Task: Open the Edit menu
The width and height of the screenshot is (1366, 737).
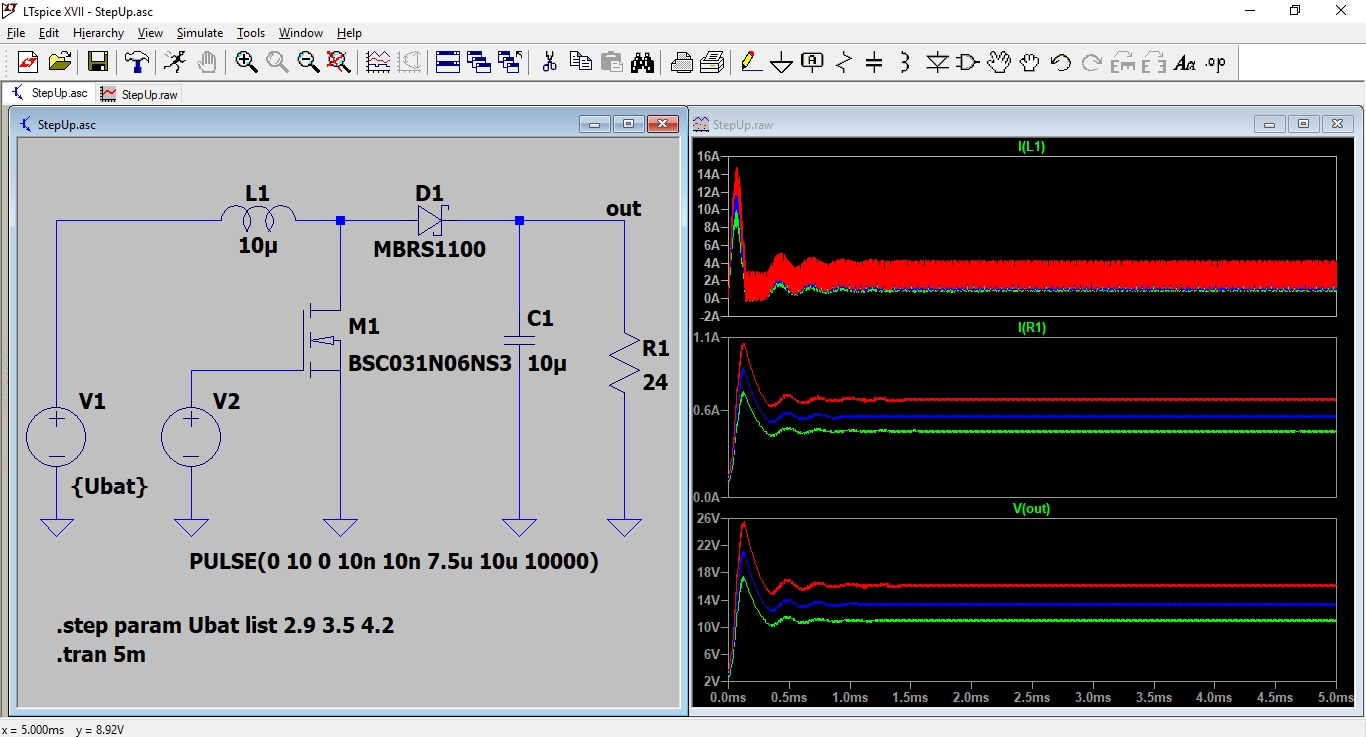Action: pyautogui.click(x=49, y=33)
